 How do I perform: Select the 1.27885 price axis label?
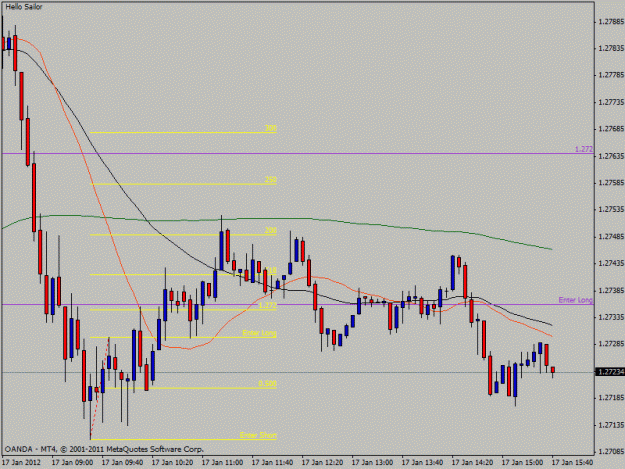tap(611, 21)
